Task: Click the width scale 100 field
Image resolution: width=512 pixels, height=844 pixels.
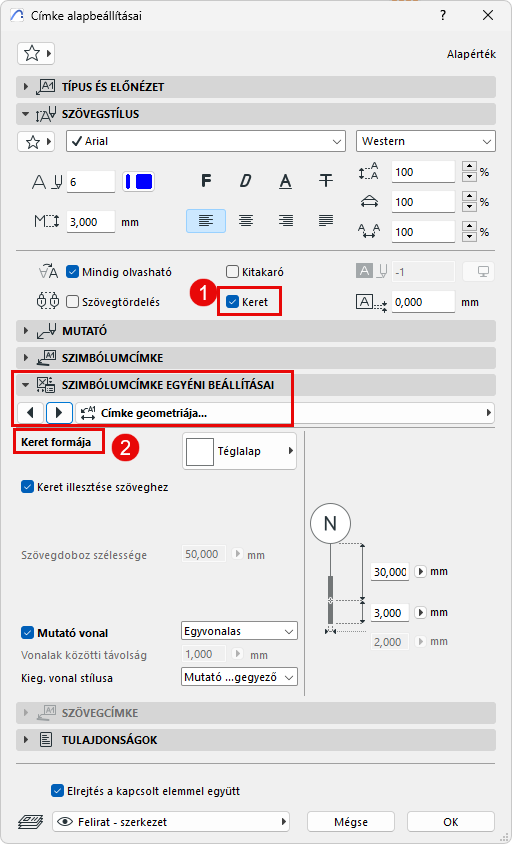Action: click(423, 202)
